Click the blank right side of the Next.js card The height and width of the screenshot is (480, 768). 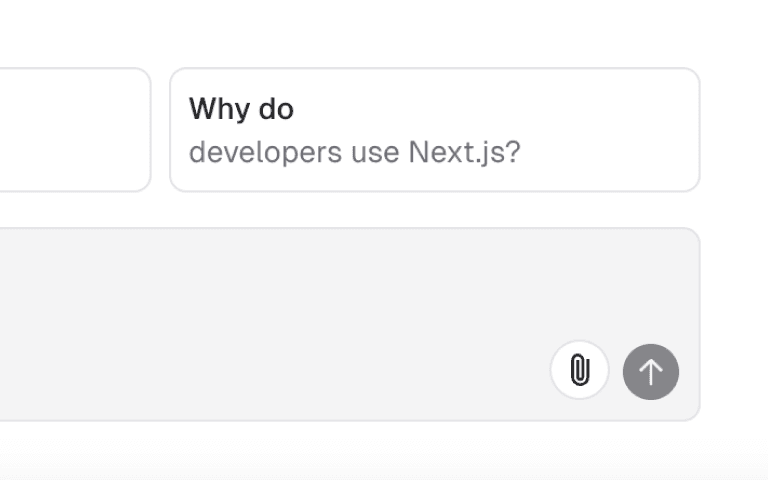coord(620,130)
